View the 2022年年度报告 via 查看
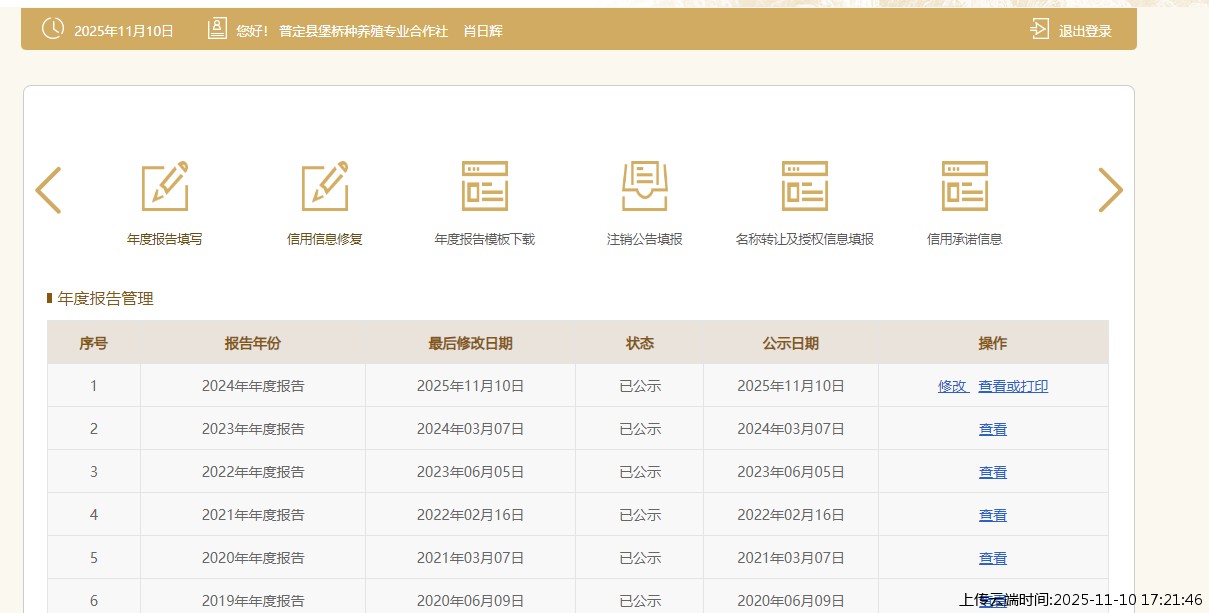The image size is (1209, 613). [993, 472]
